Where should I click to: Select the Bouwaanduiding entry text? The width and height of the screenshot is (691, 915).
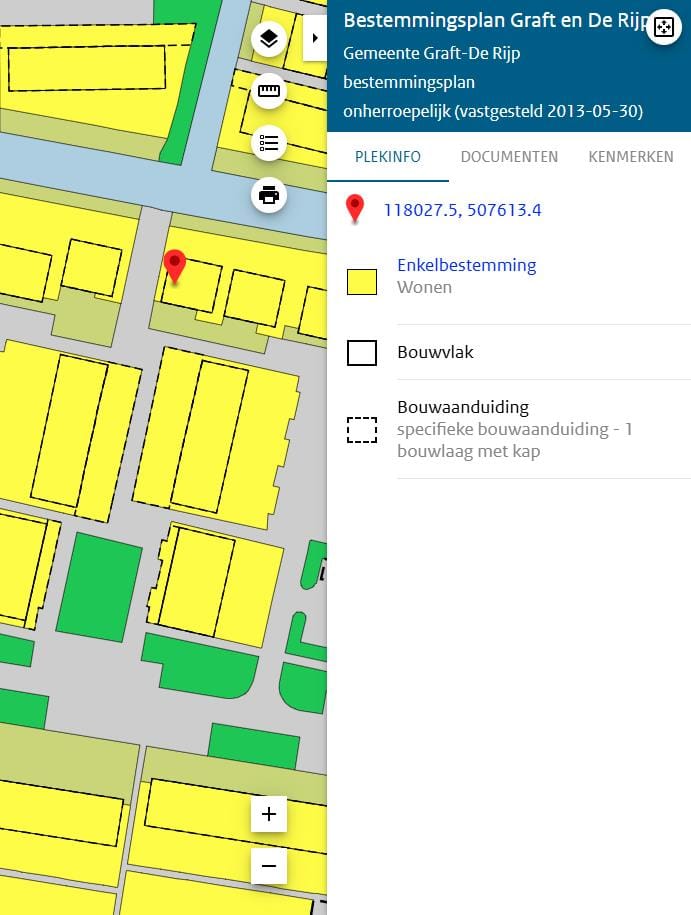click(463, 408)
